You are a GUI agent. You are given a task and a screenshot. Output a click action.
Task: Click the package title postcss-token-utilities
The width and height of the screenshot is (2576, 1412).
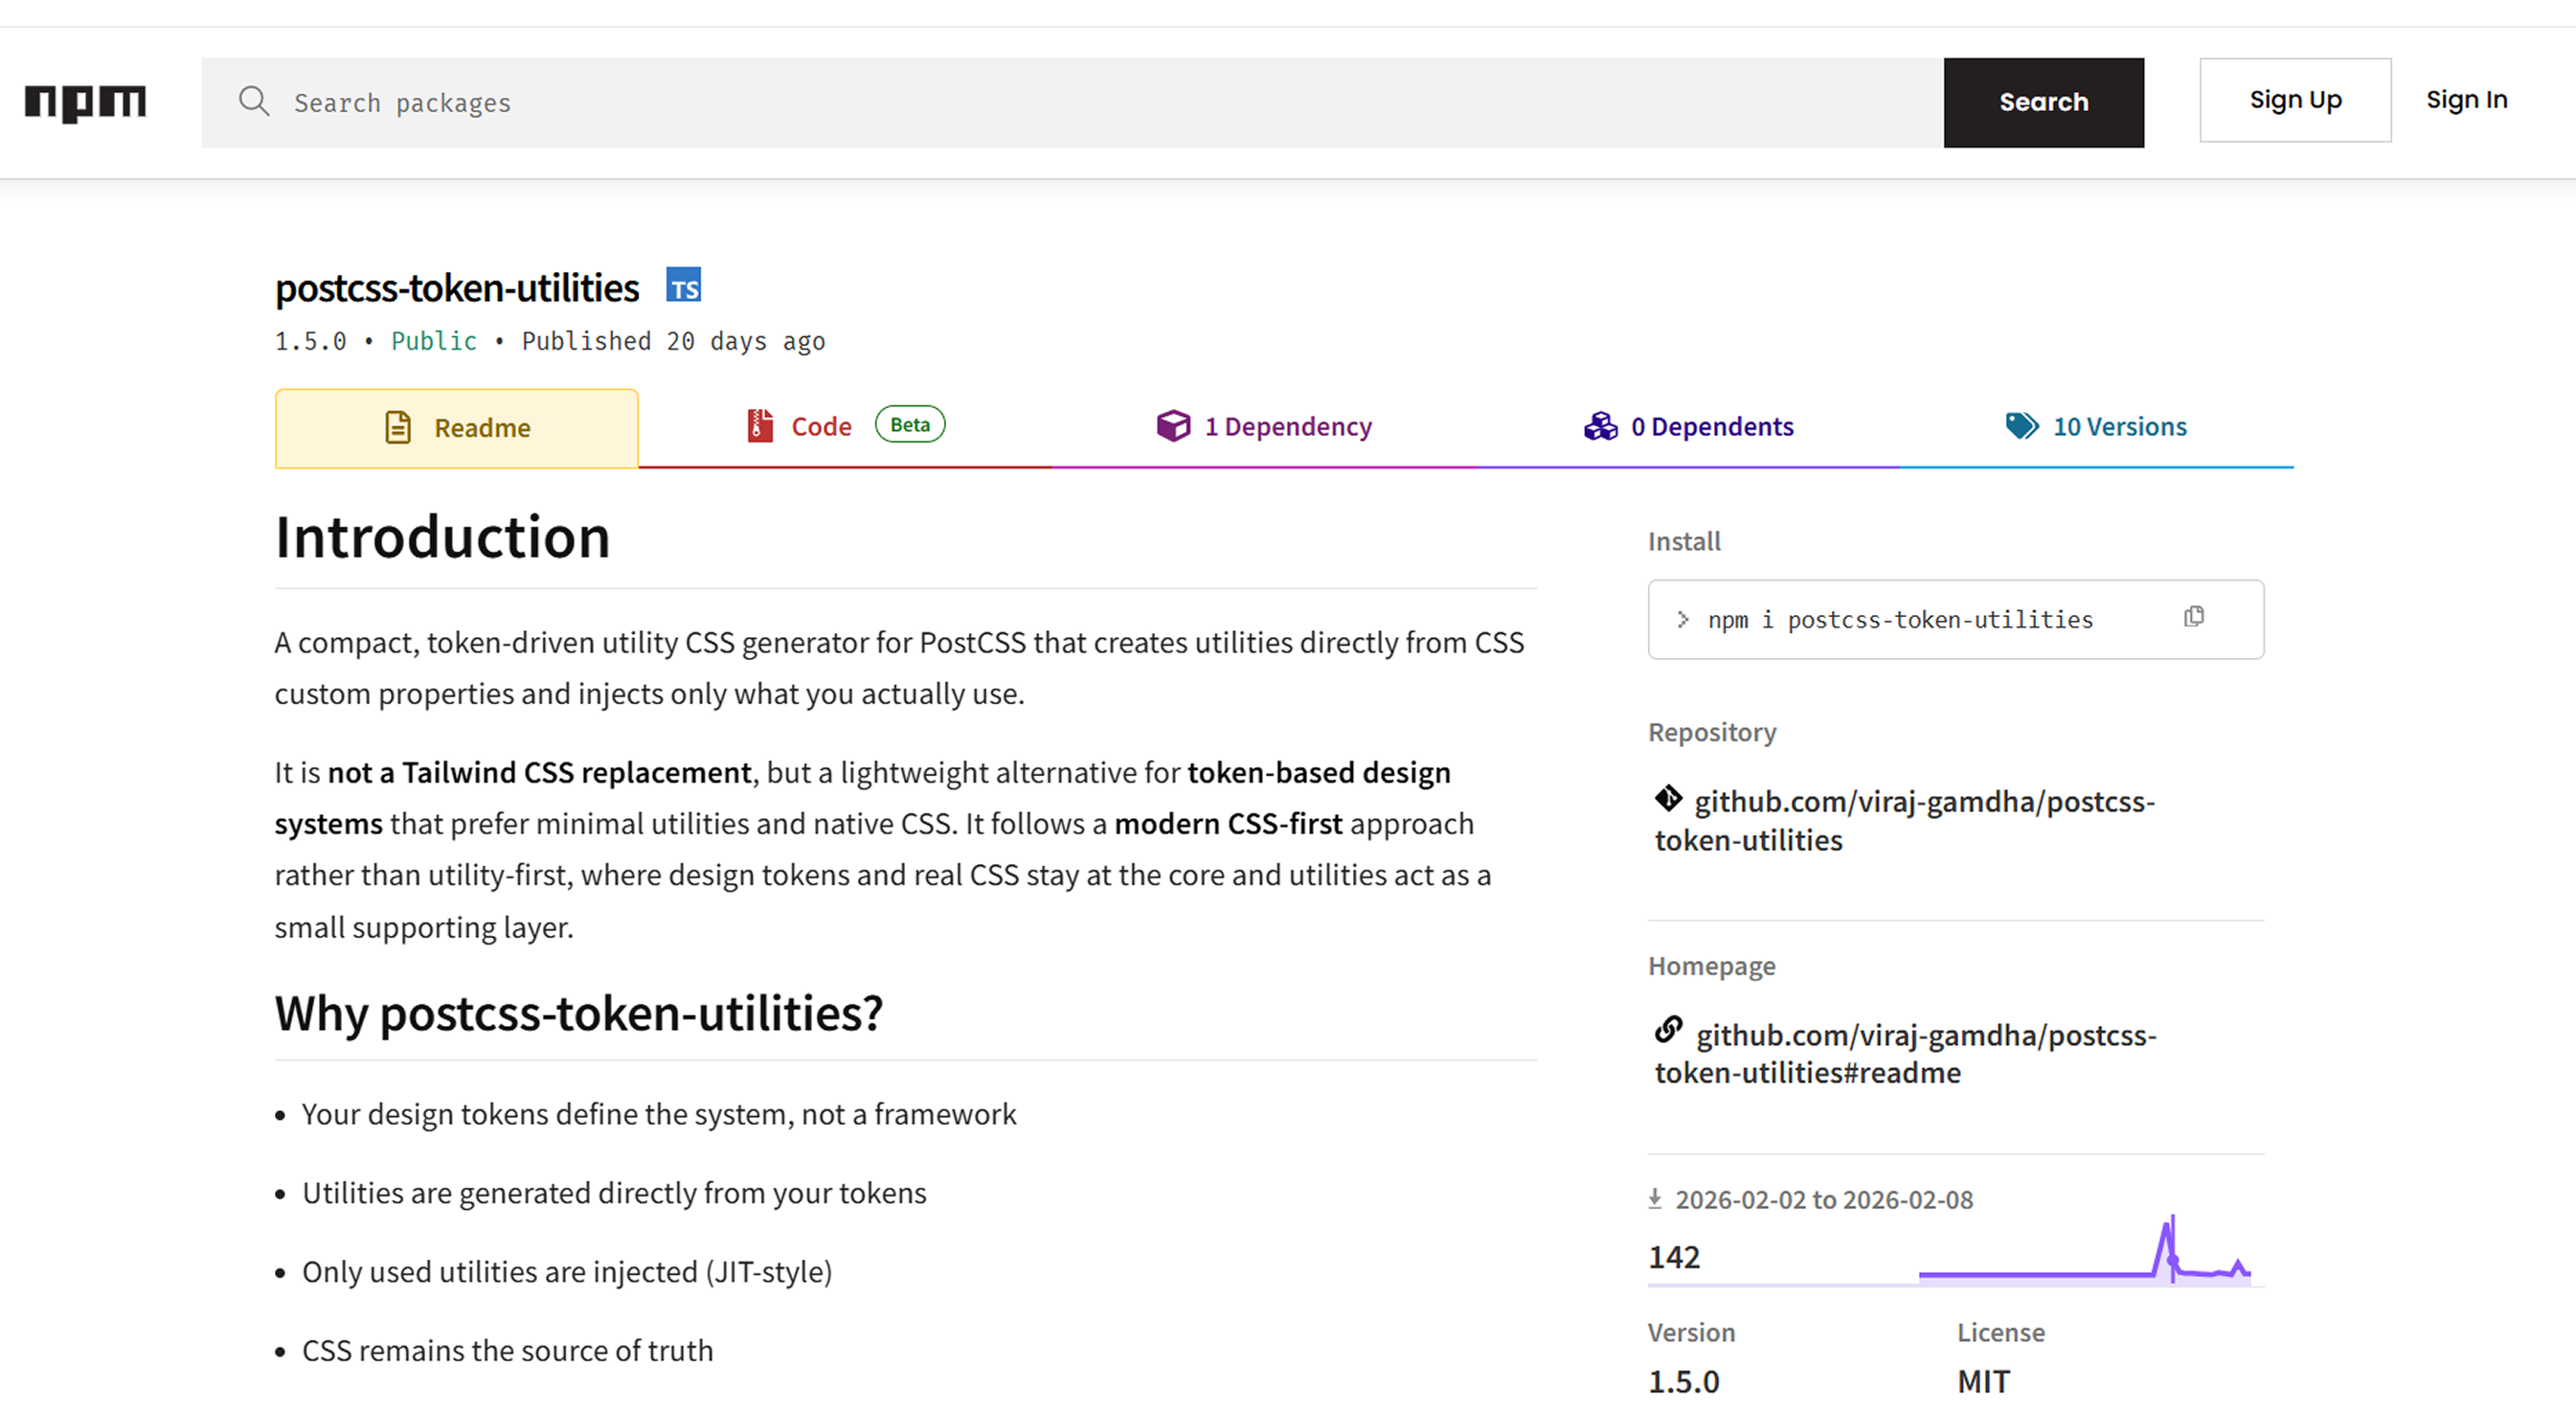[x=457, y=288]
